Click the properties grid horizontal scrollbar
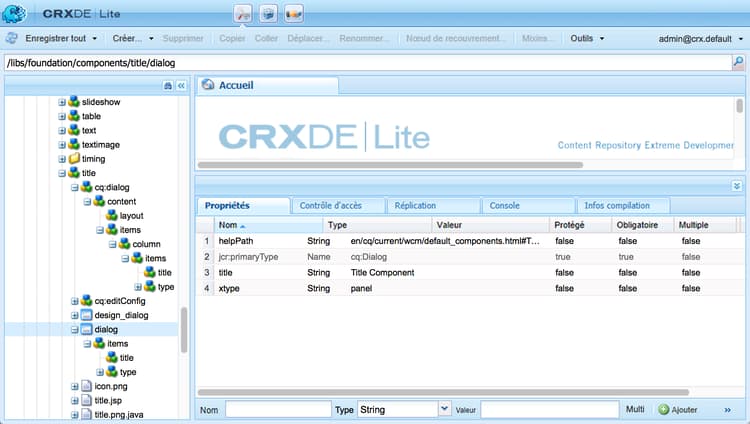750x424 pixels. [x=443, y=392]
